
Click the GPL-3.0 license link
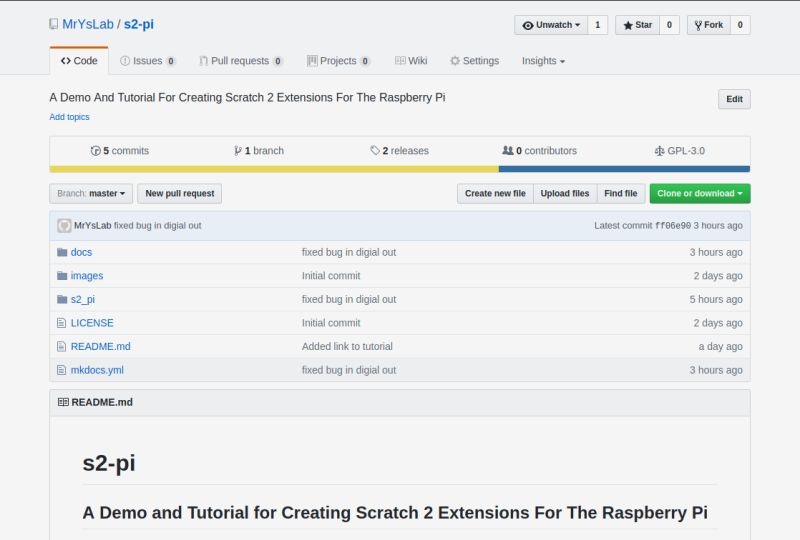tap(680, 151)
